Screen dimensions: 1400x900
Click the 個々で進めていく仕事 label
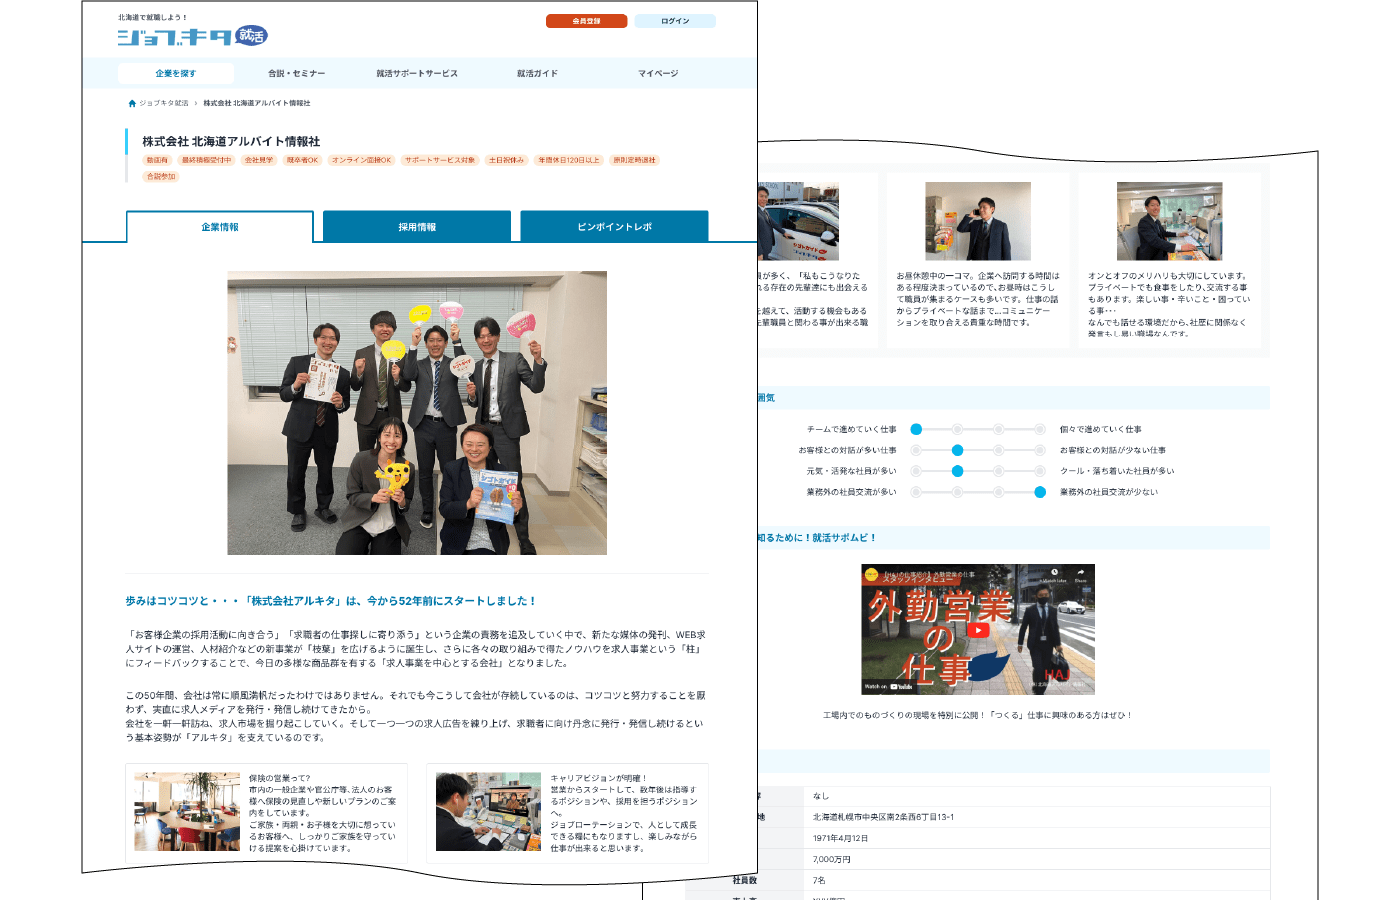tap(1100, 429)
